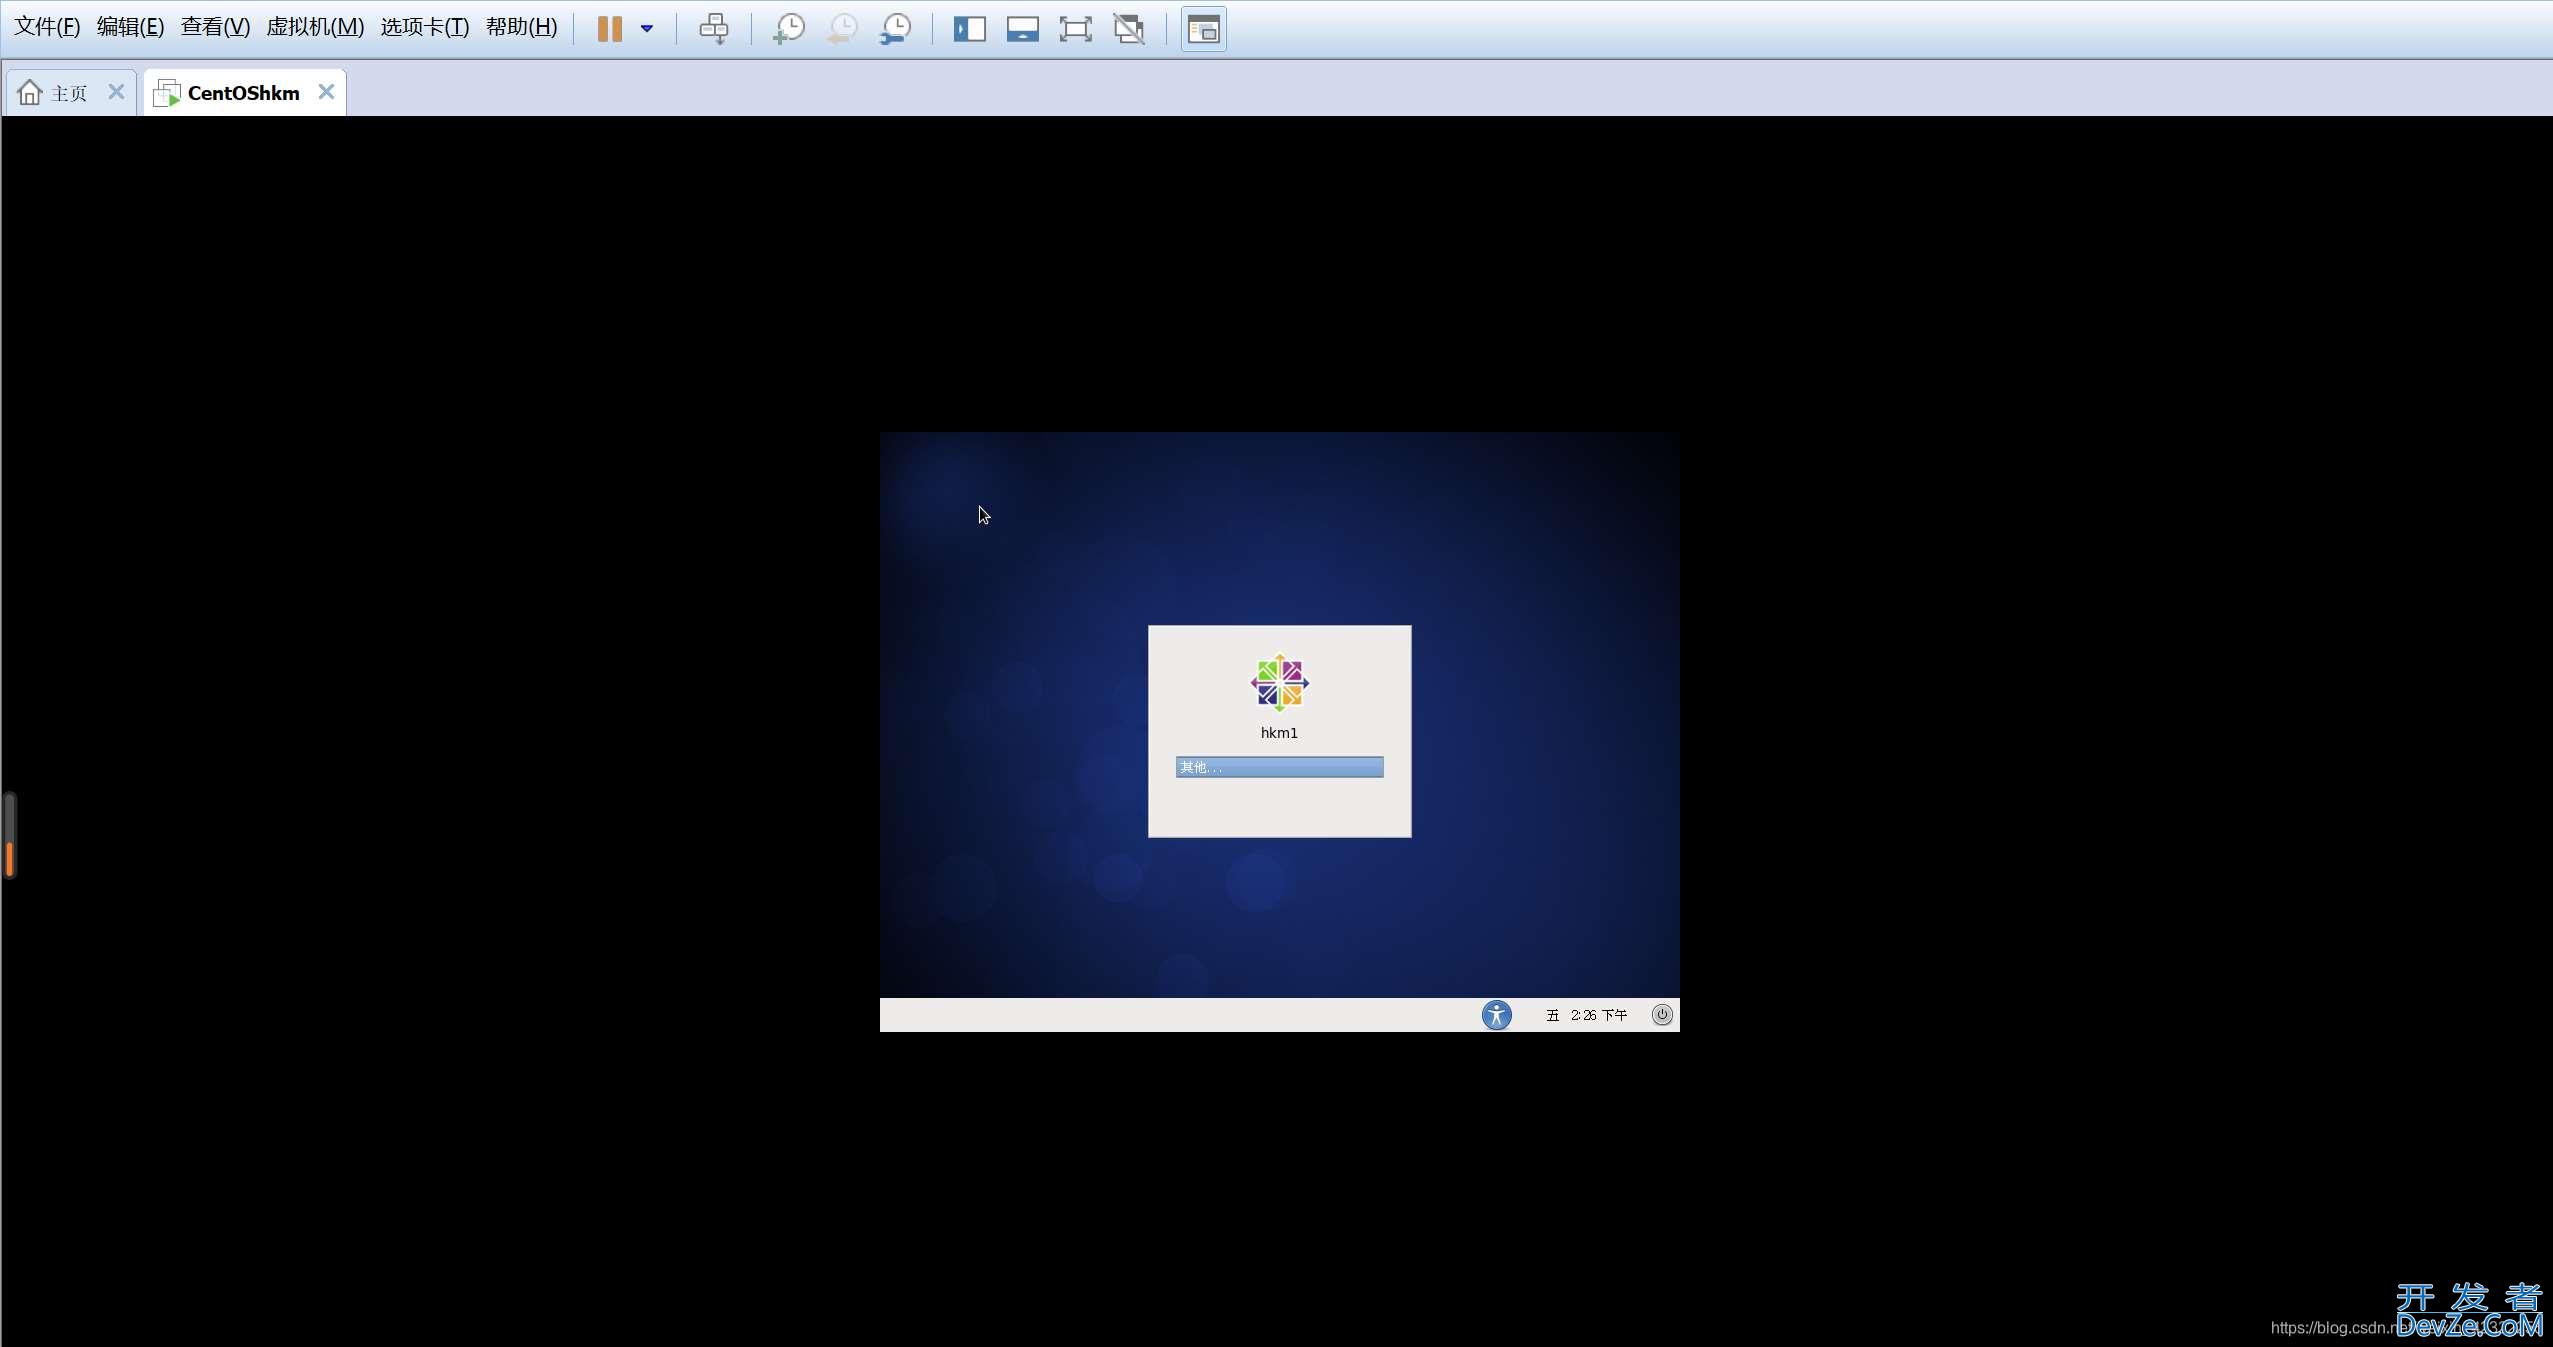Open the guest power options button
This screenshot has width=2553, height=1347.
coord(1662,1015)
